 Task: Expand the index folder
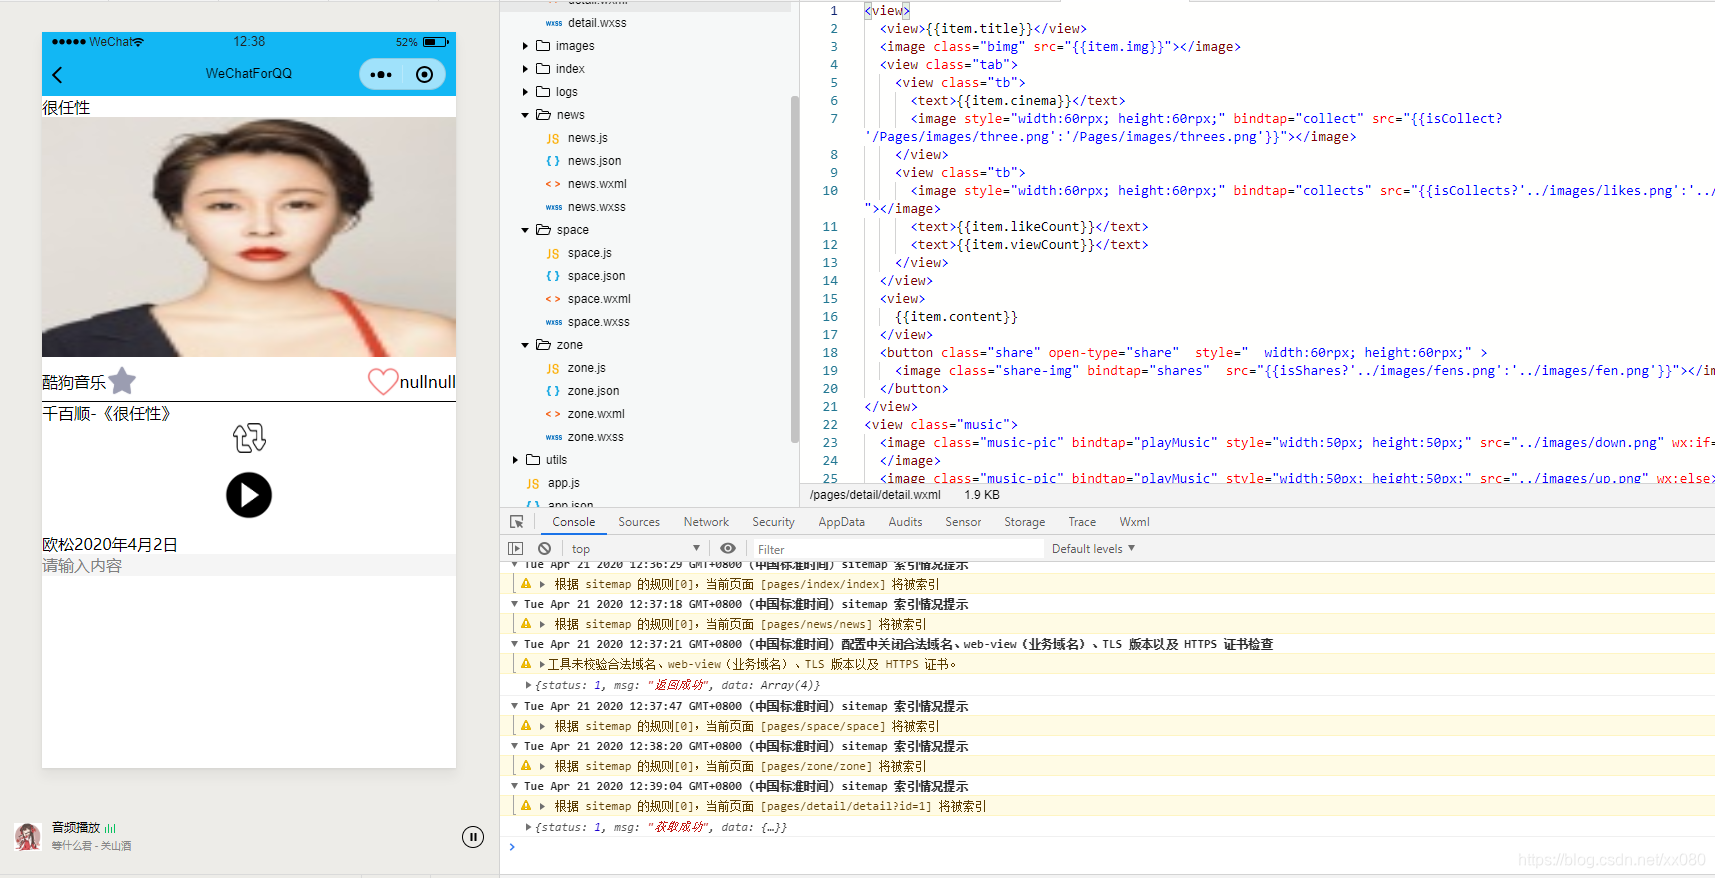click(x=525, y=69)
